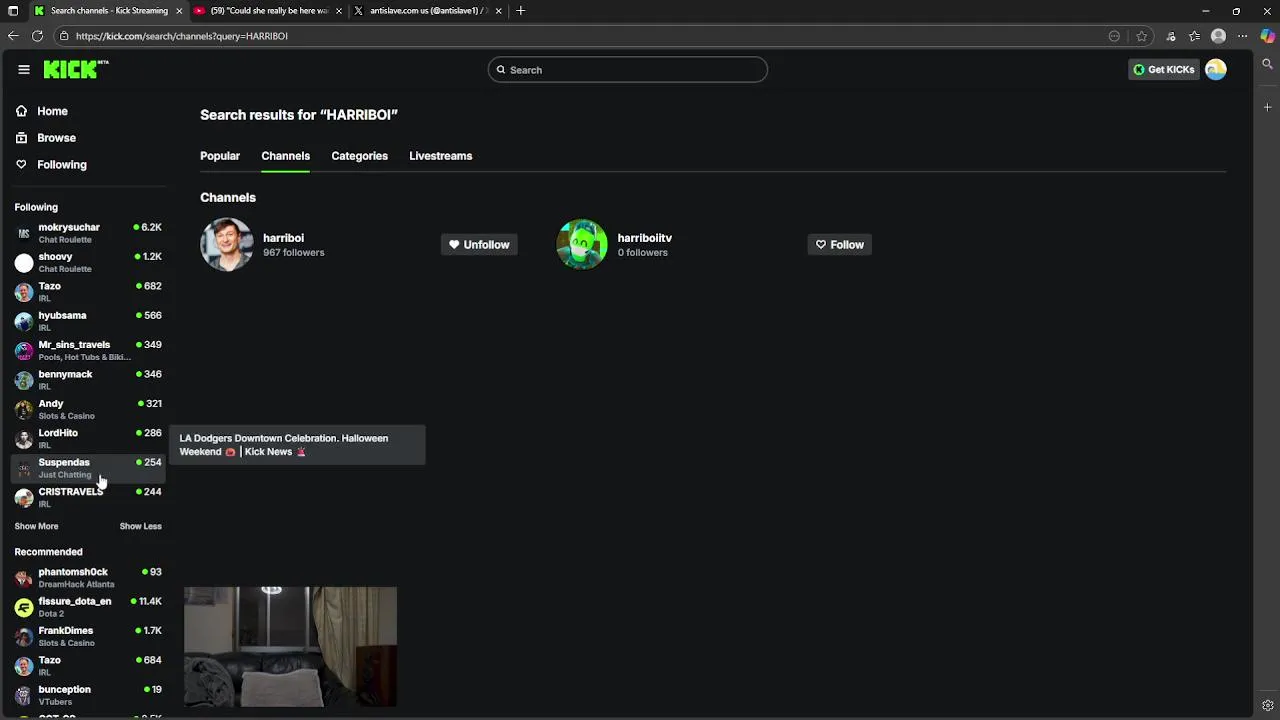Click the Following list header text

(x=36, y=207)
